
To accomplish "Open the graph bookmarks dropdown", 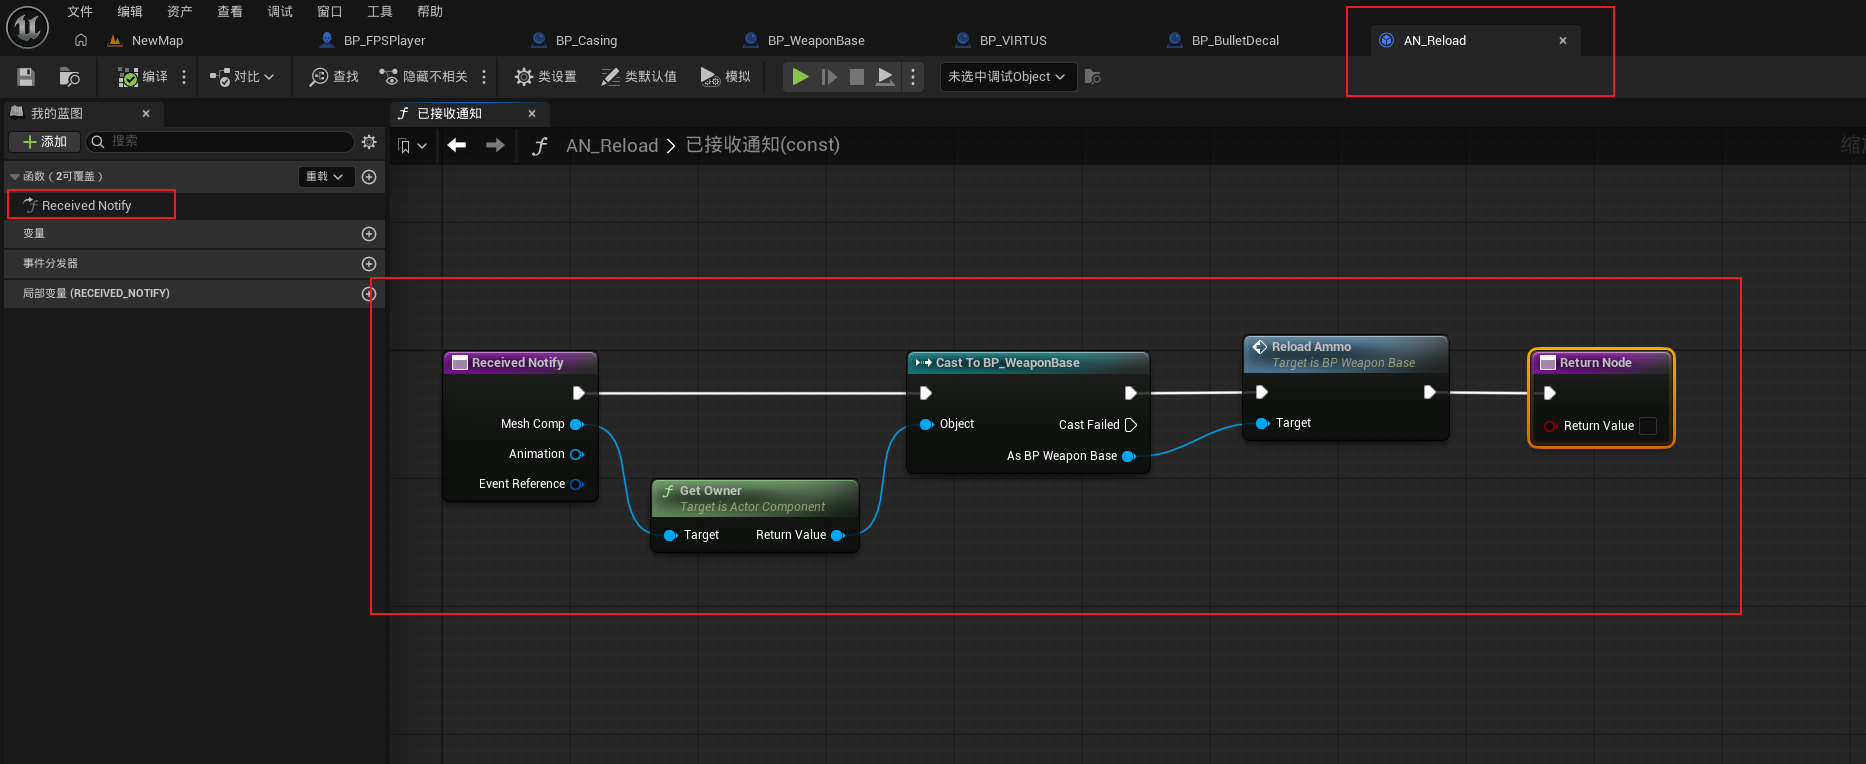I will pos(412,146).
